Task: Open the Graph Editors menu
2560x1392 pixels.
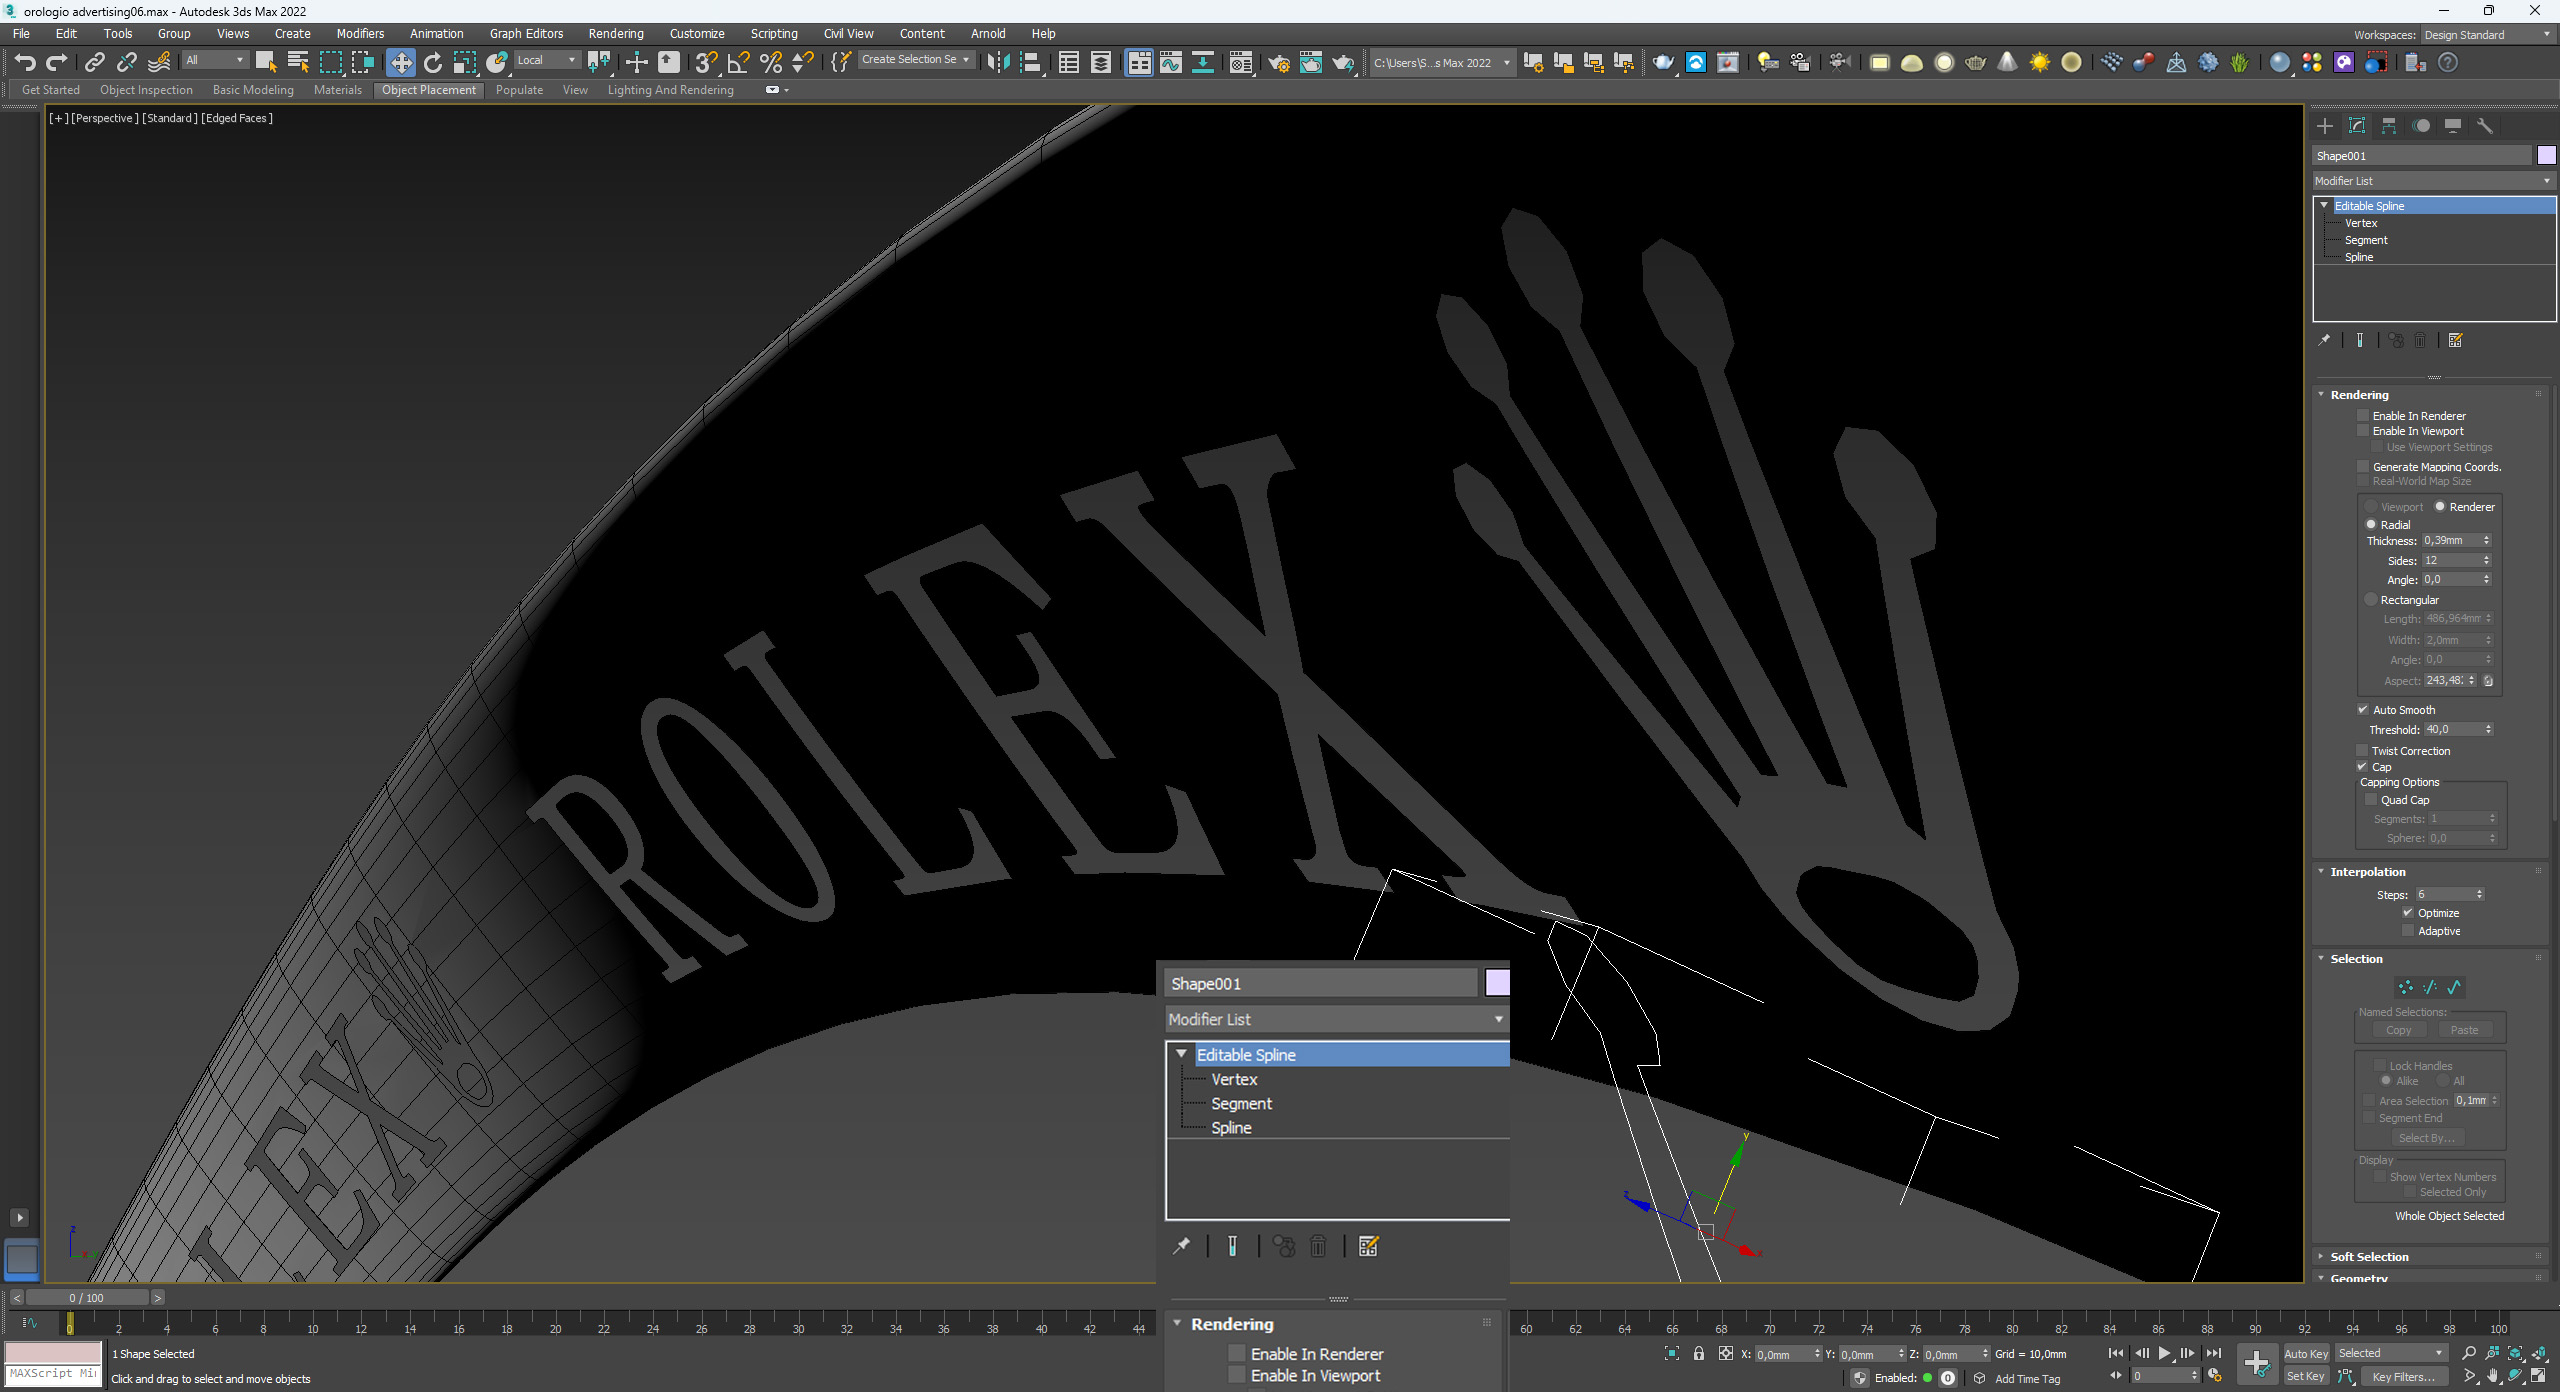Action: [x=526, y=34]
